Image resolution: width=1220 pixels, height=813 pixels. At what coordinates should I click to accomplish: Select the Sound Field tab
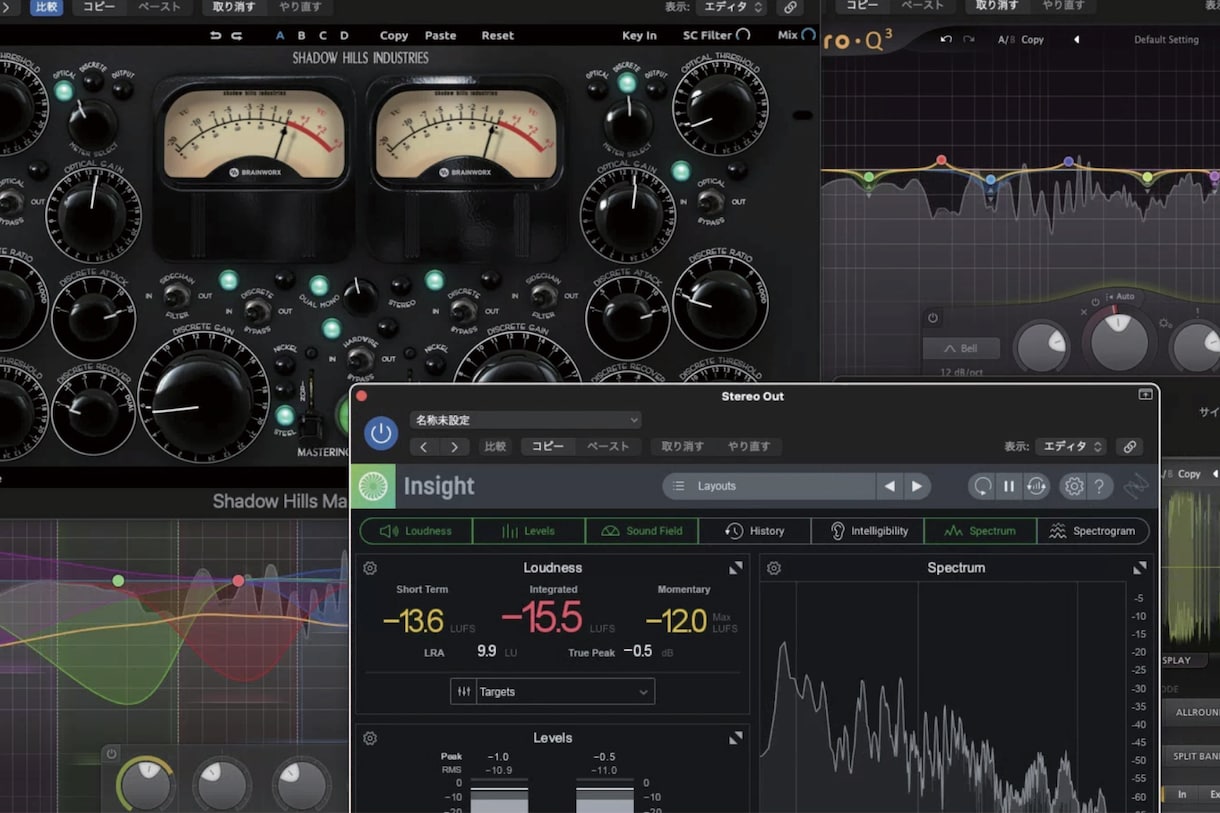click(x=642, y=531)
